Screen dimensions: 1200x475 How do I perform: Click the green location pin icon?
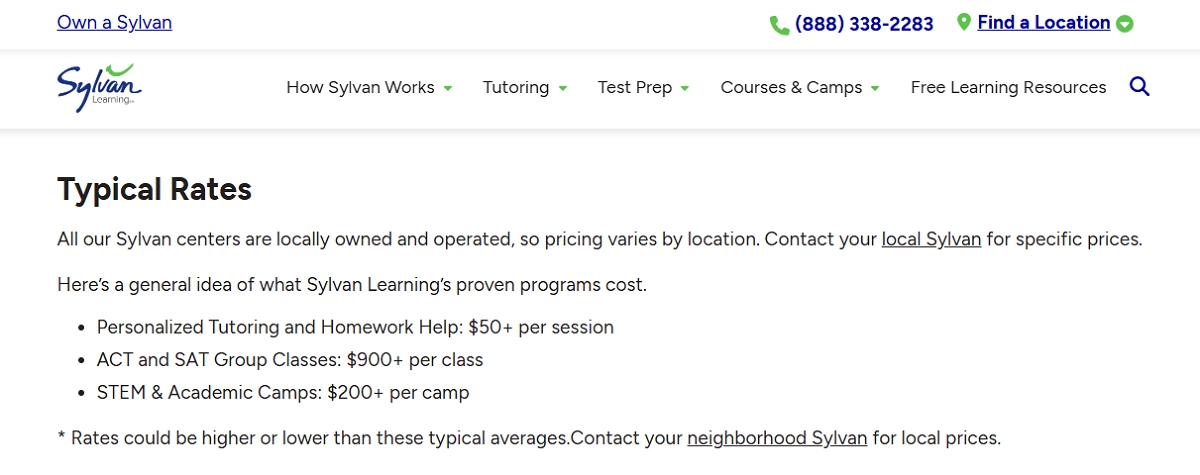coord(964,22)
